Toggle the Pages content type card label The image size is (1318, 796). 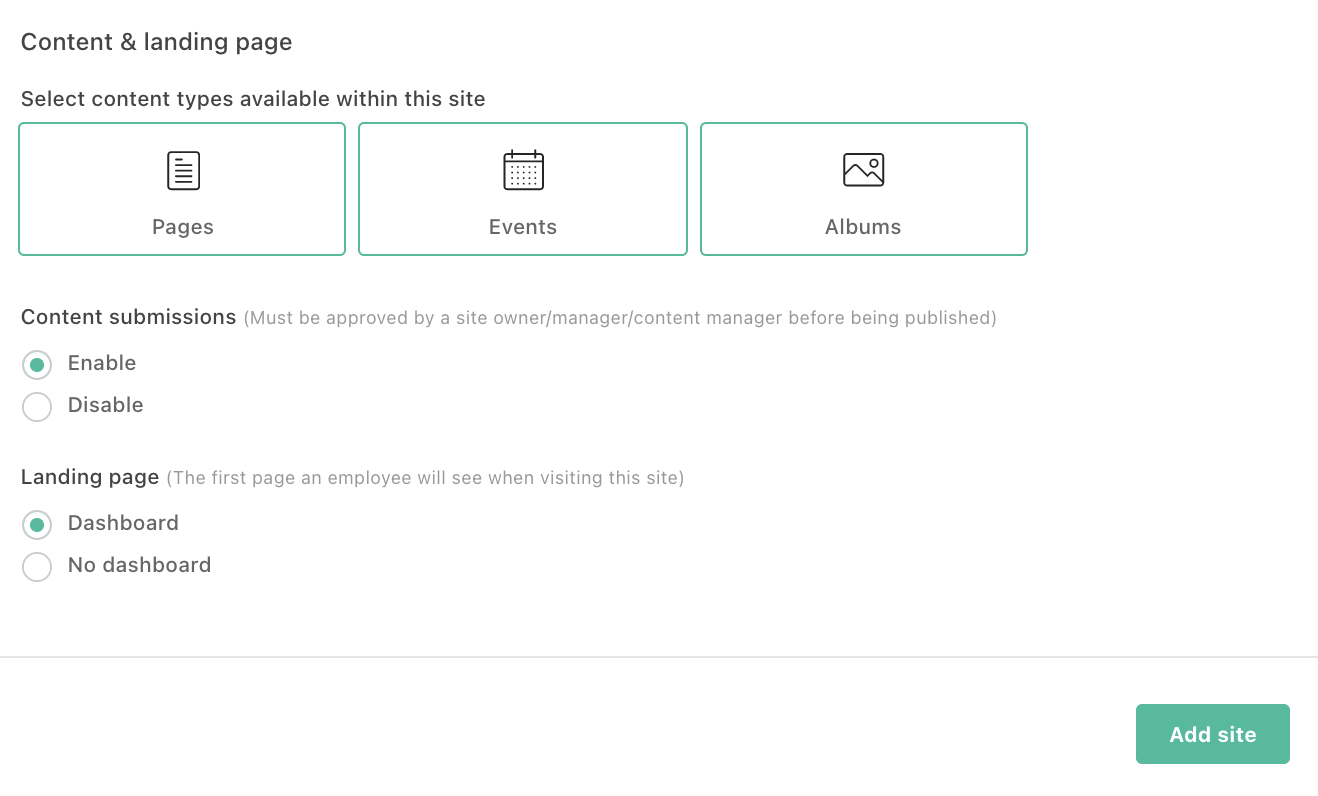[x=183, y=227]
